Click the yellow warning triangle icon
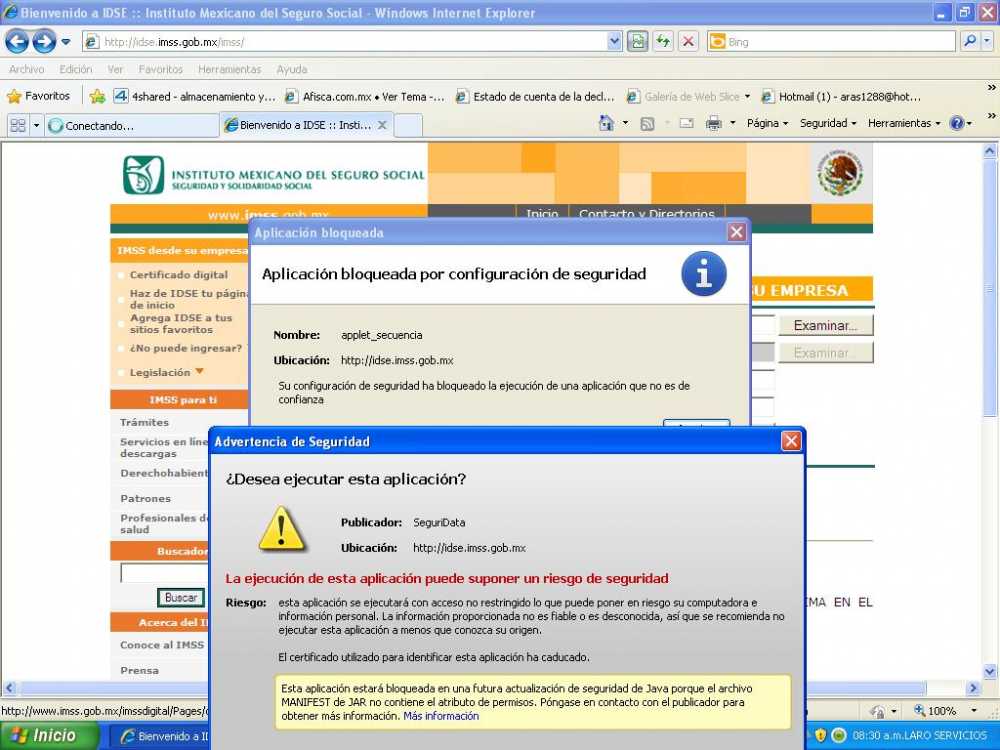 point(281,529)
